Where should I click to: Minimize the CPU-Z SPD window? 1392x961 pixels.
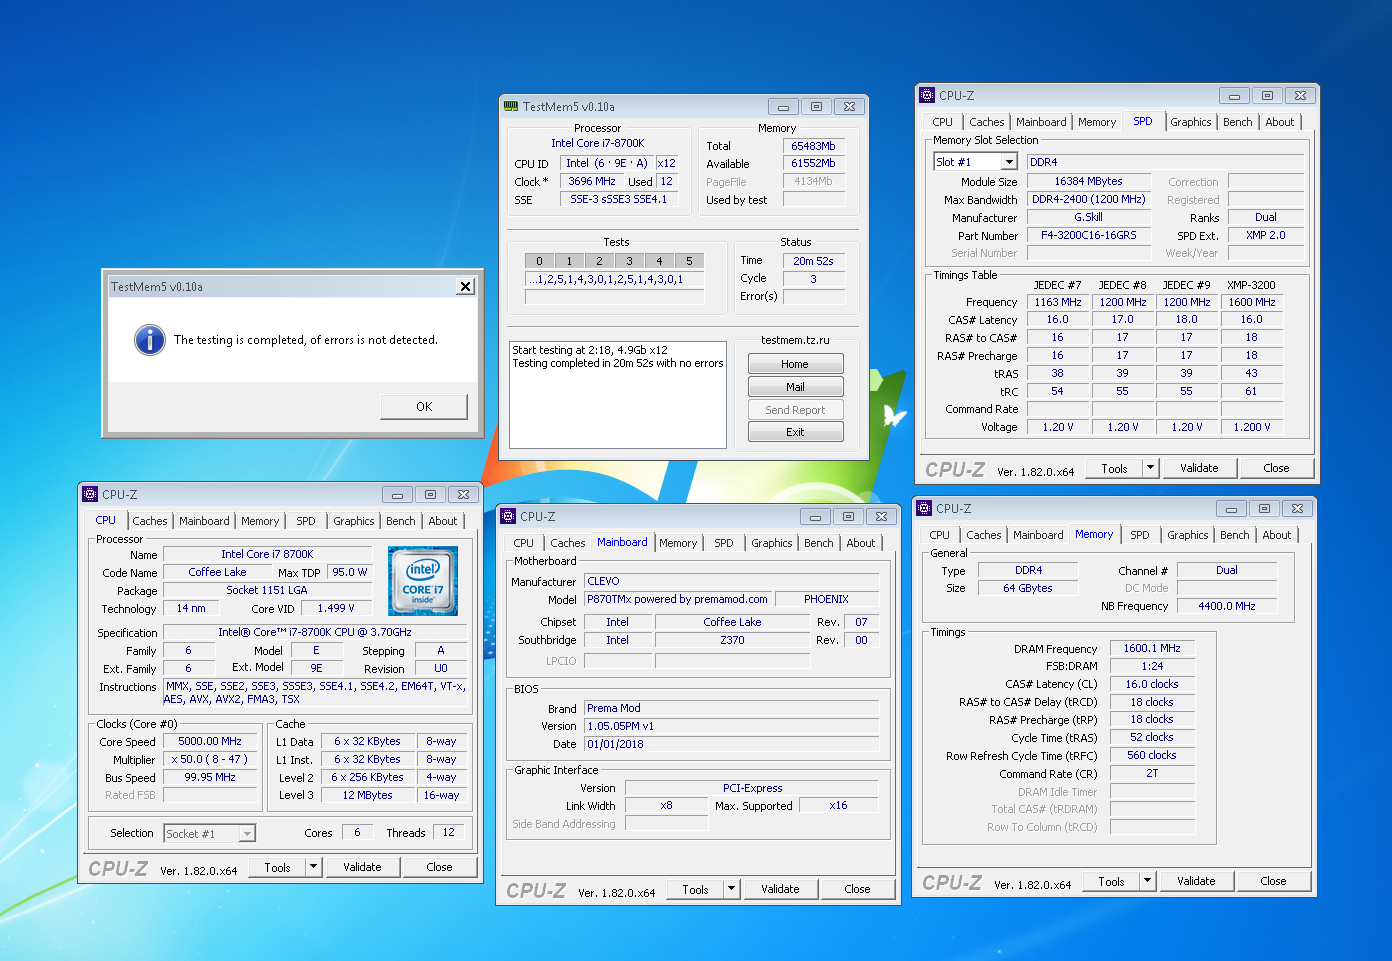[x=1234, y=95]
